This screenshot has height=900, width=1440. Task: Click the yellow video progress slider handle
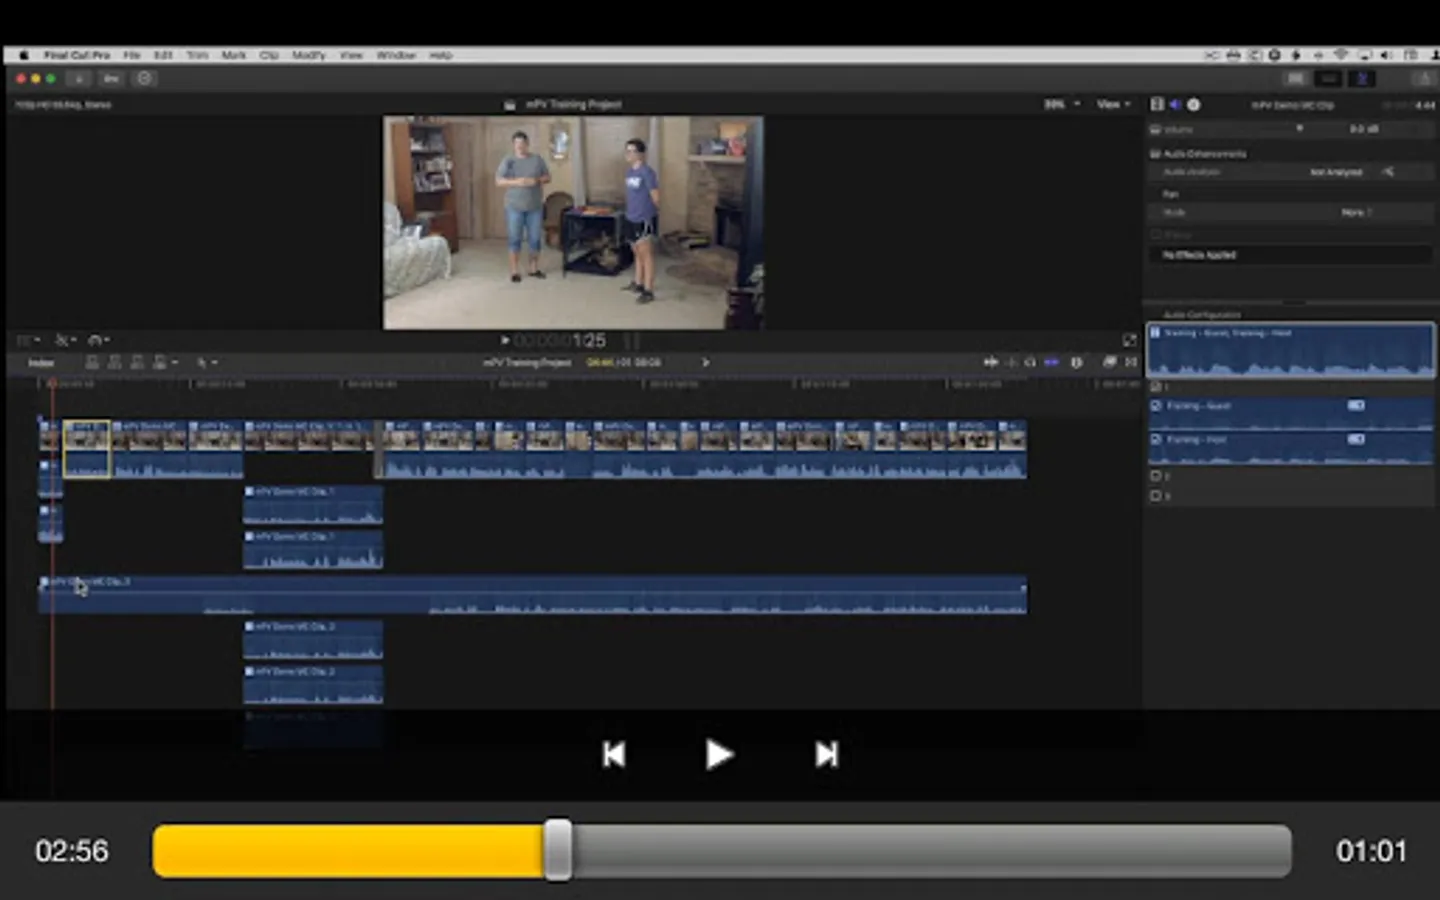point(558,851)
